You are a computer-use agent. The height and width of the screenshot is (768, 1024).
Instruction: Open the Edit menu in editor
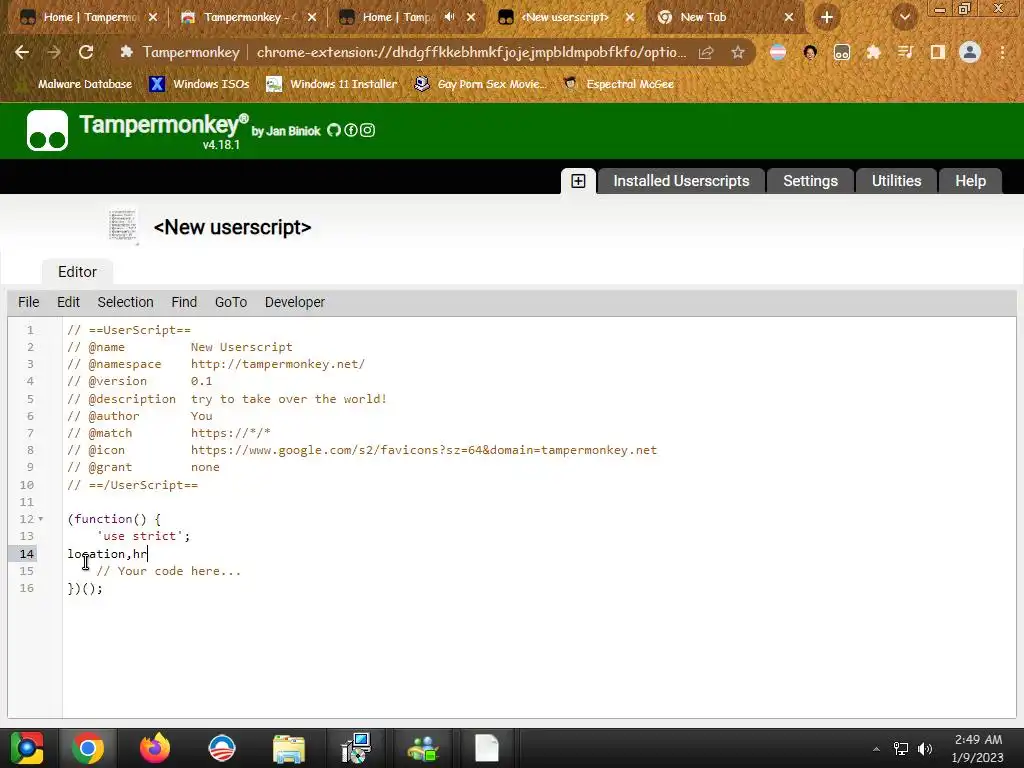tap(68, 302)
